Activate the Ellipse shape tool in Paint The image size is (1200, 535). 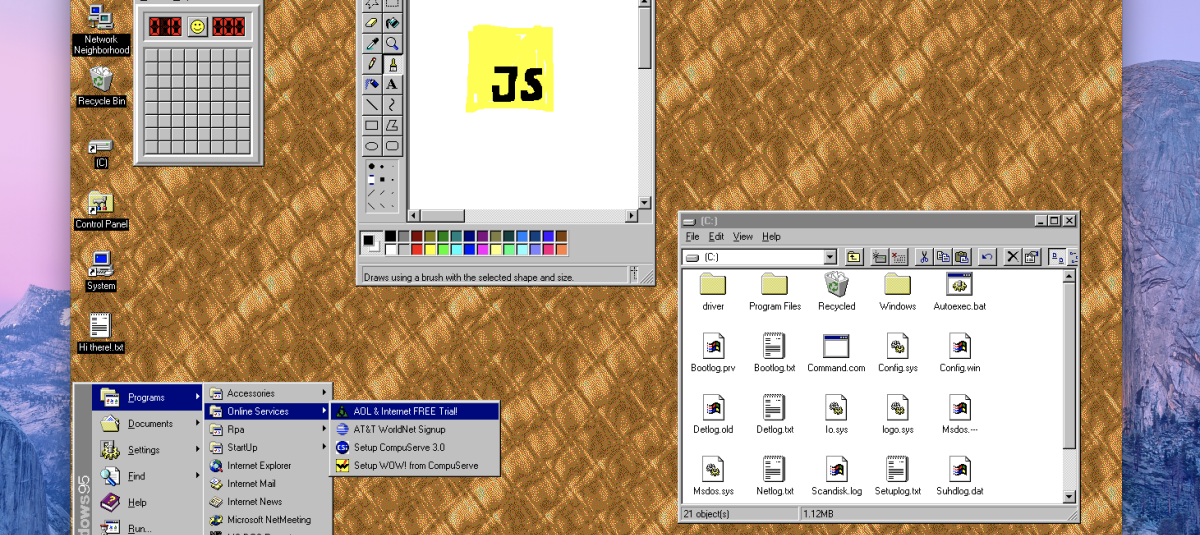point(371,146)
